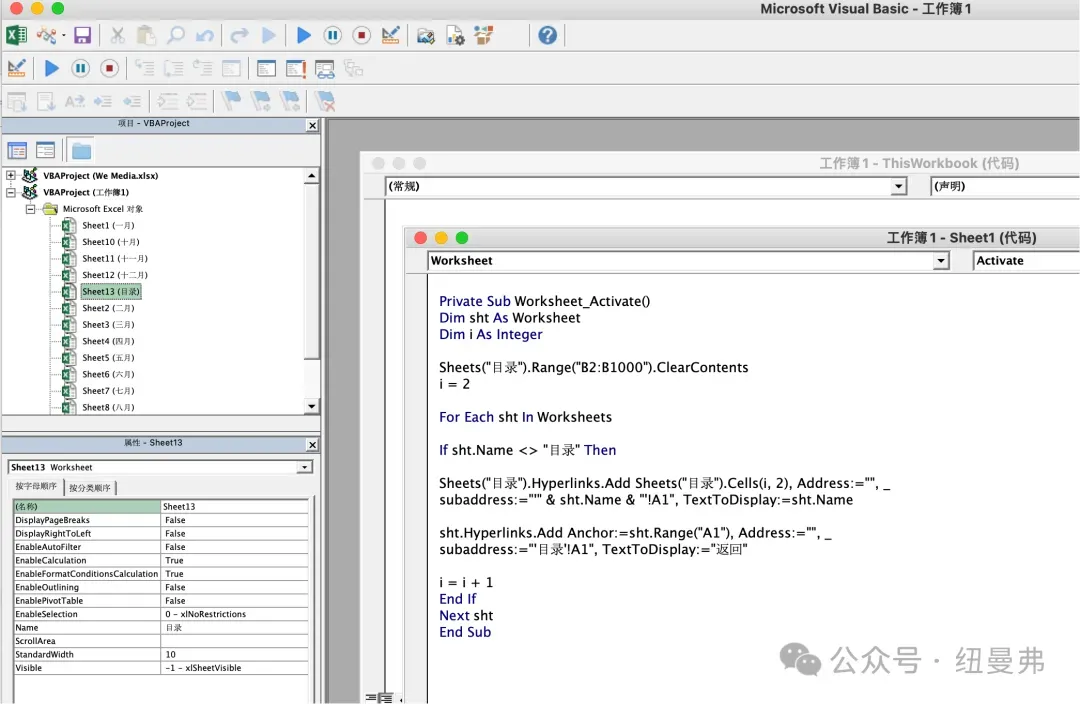The height and width of the screenshot is (704, 1080).
Task: Select Sheet5 (五月) in project tree
Action: 108,358
